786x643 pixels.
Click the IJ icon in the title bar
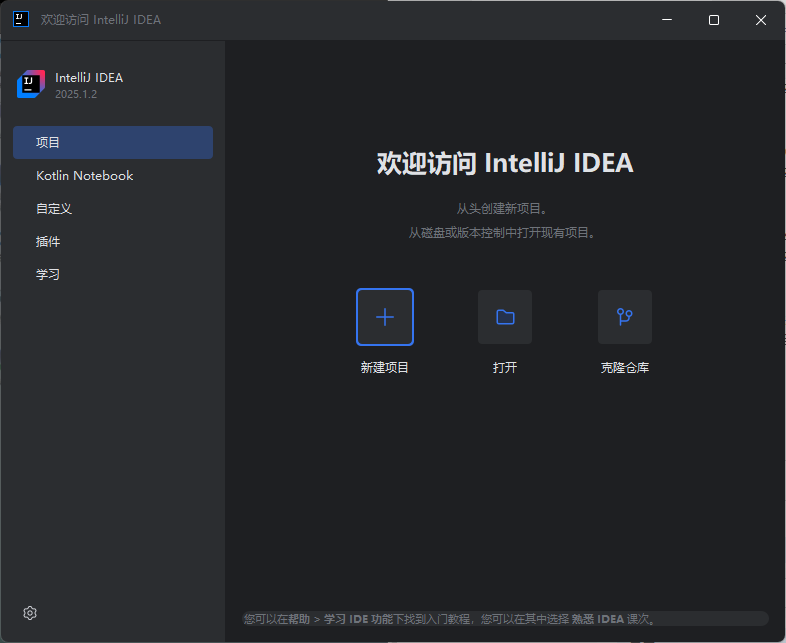click(21, 20)
